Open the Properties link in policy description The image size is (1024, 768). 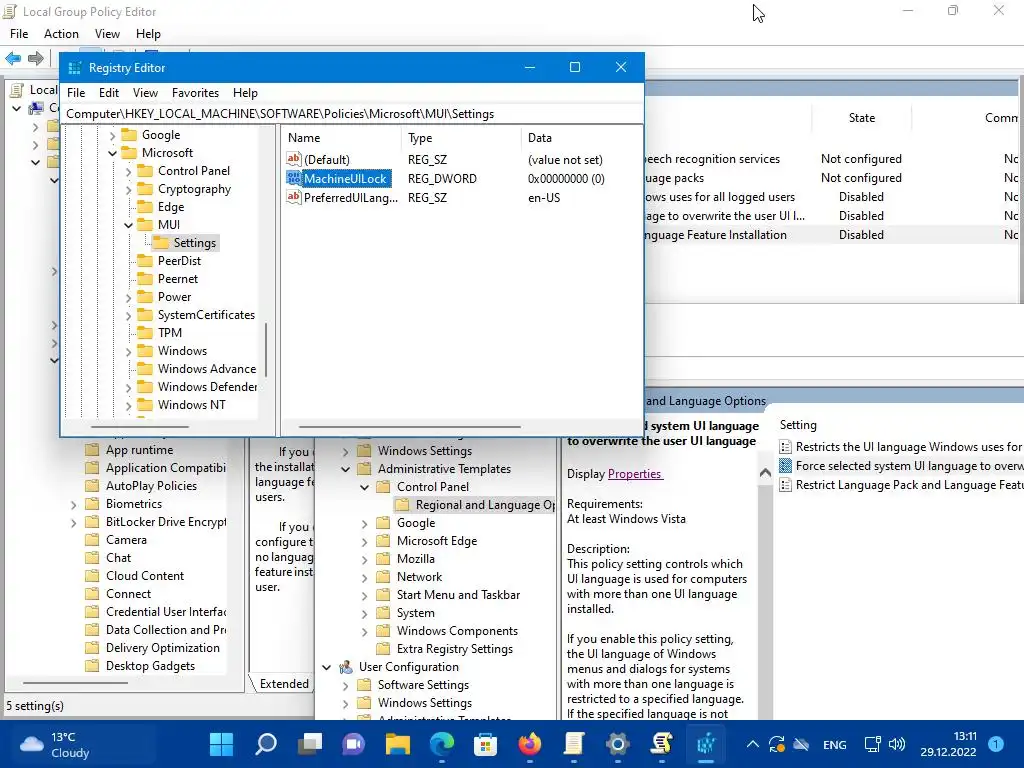(635, 473)
